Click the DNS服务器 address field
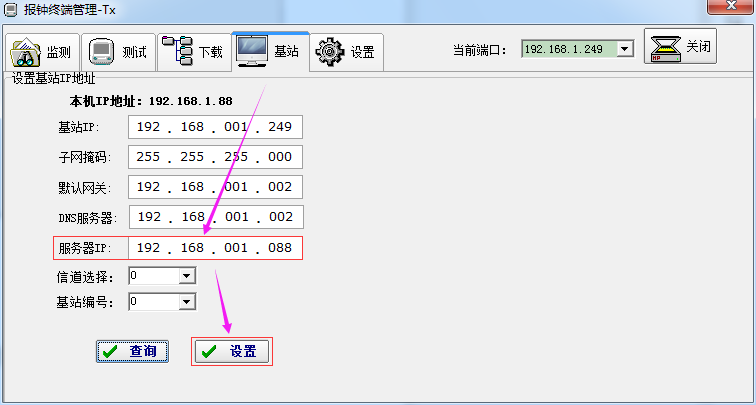The width and height of the screenshot is (756, 405). (216, 217)
